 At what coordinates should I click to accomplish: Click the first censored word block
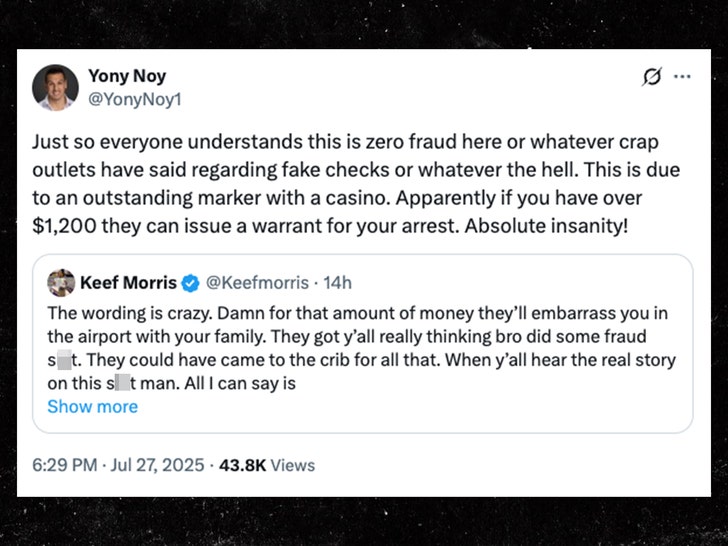(66, 360)
